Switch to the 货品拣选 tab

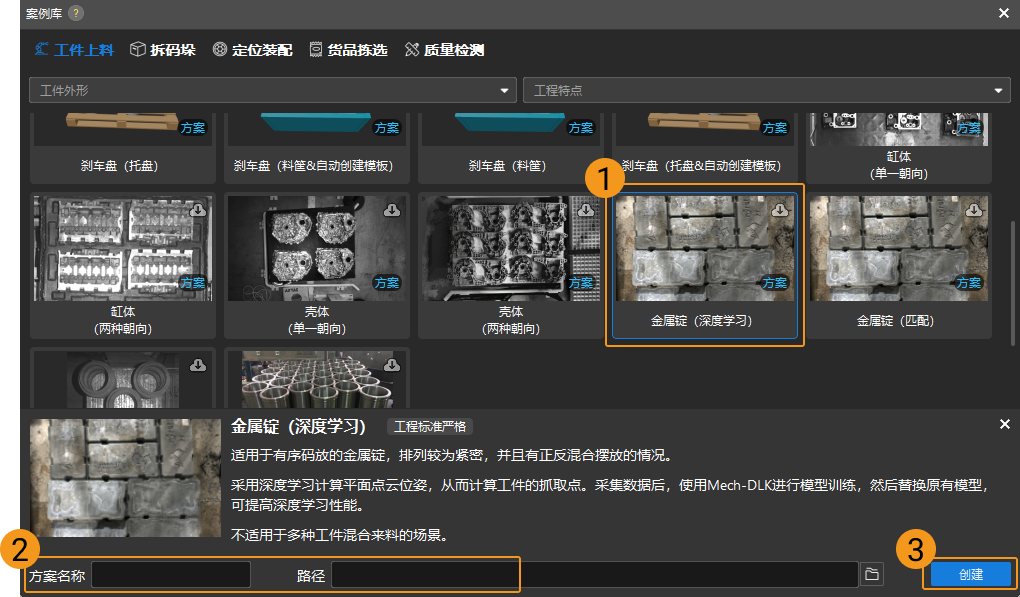click(x=348, y=50)
